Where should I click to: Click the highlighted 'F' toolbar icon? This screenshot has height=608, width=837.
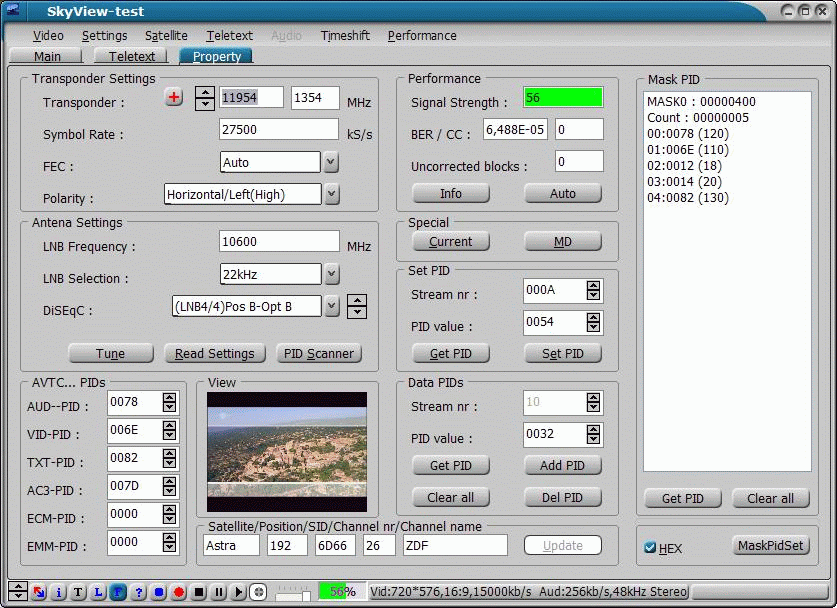tap(119, 592)
